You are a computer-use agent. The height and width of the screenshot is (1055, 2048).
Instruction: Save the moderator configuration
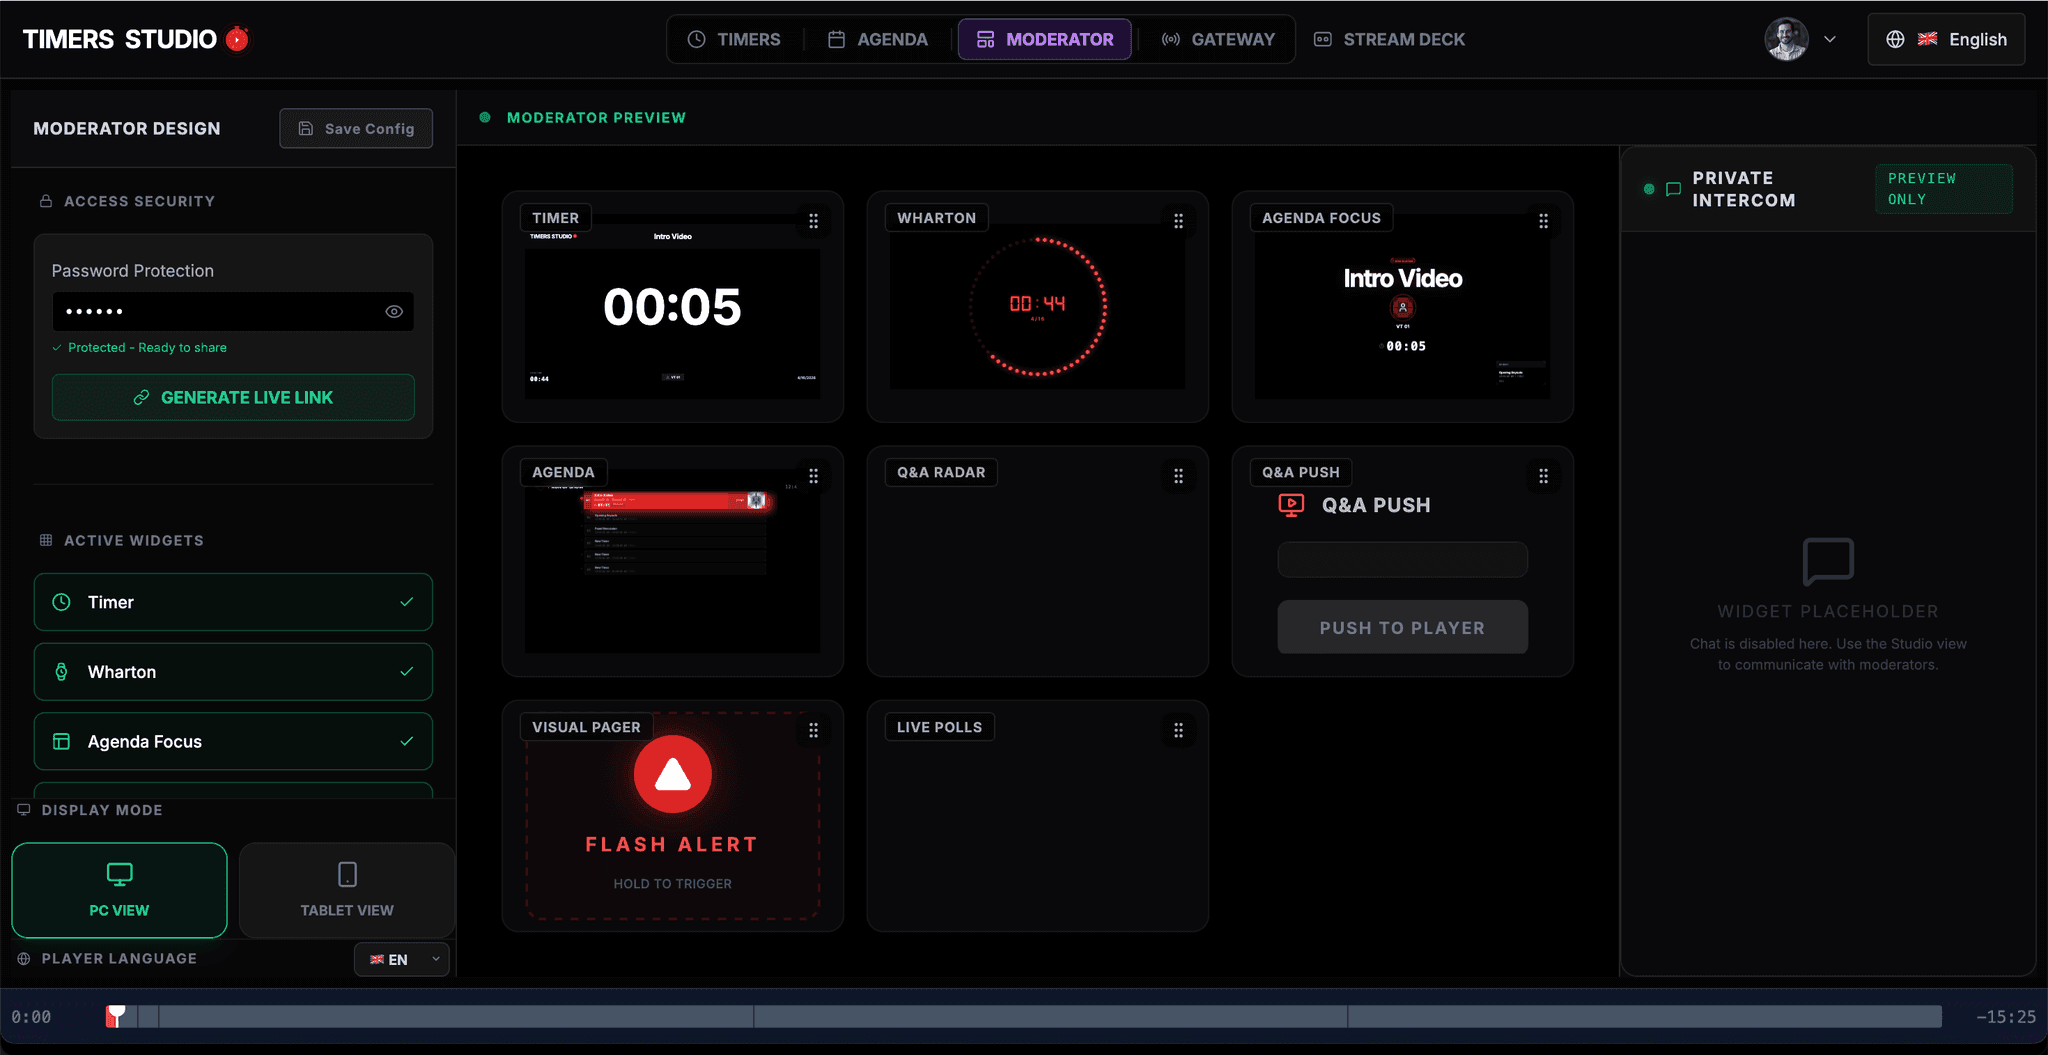pyautogui.click(x=356, y=128)
